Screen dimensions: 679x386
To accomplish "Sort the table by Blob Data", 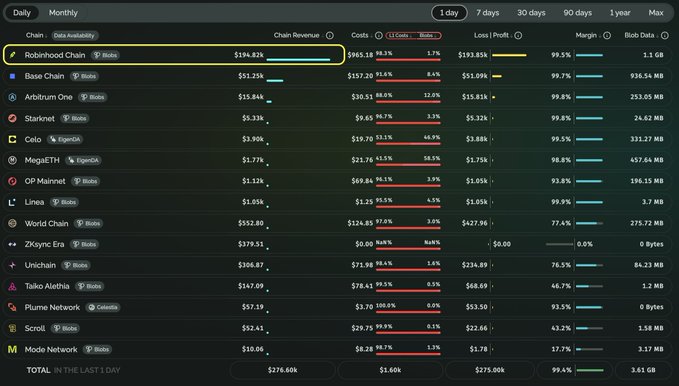I will [x=641, y=36].
